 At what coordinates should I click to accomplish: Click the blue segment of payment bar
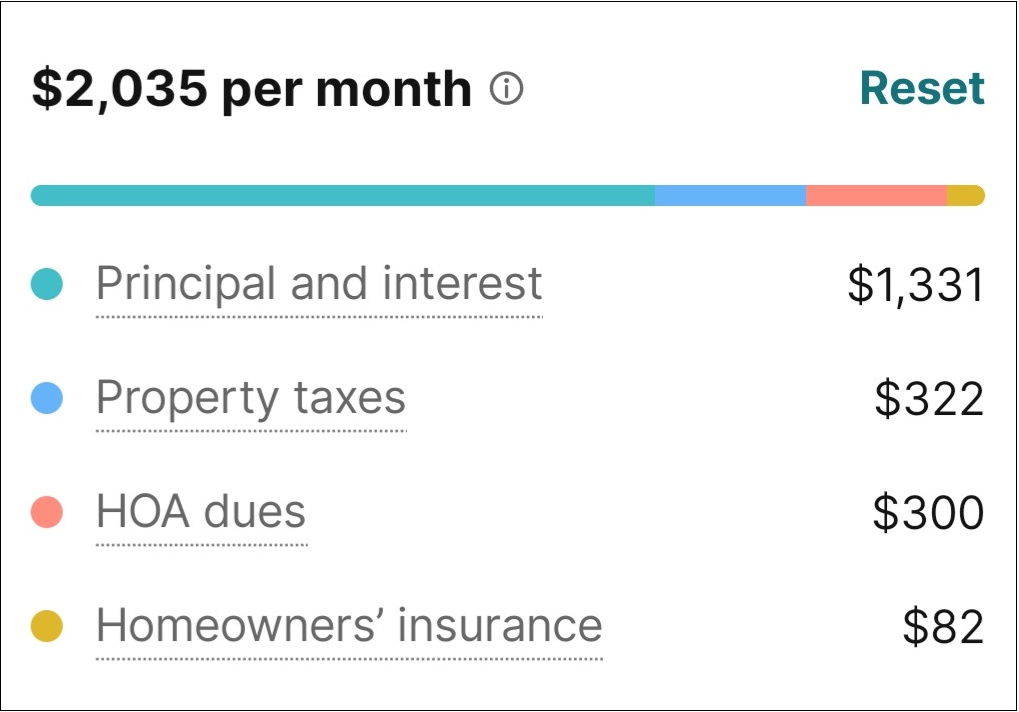pos(730,195)
